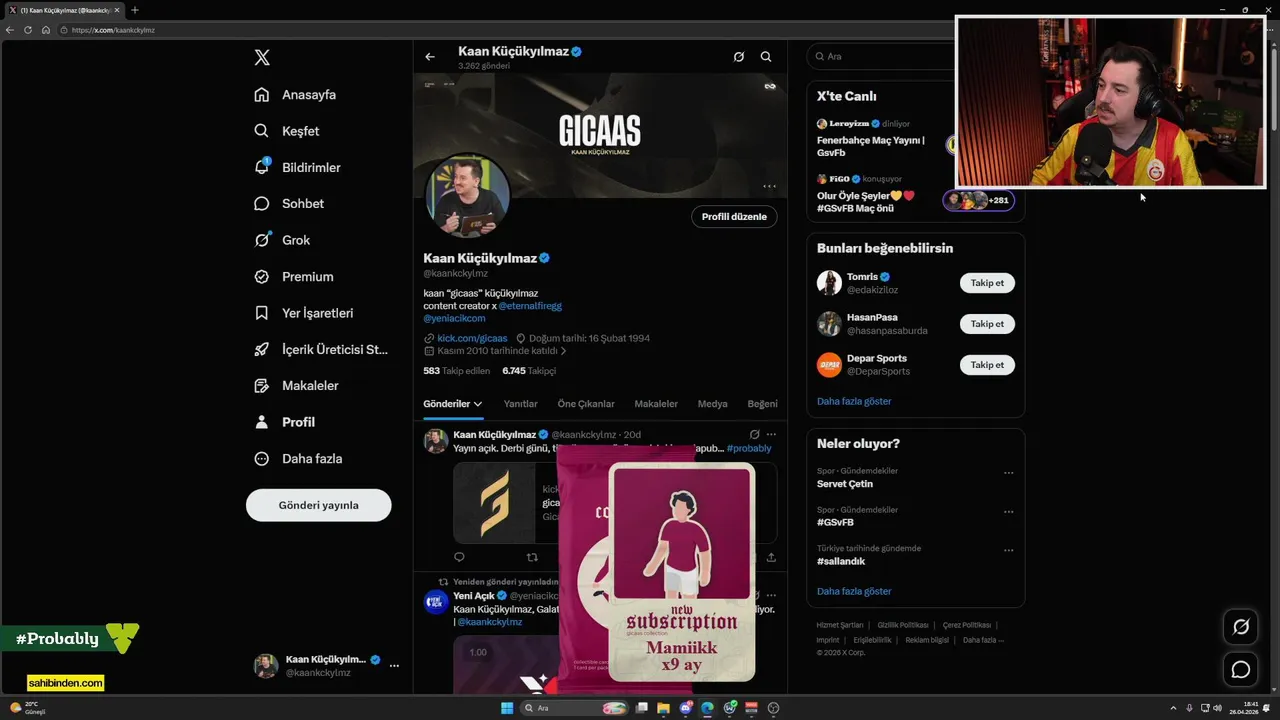Open Microsoft Edge from taskbar
The width and height of the screenshot is (1280, 720).
[x=707, y=708]
